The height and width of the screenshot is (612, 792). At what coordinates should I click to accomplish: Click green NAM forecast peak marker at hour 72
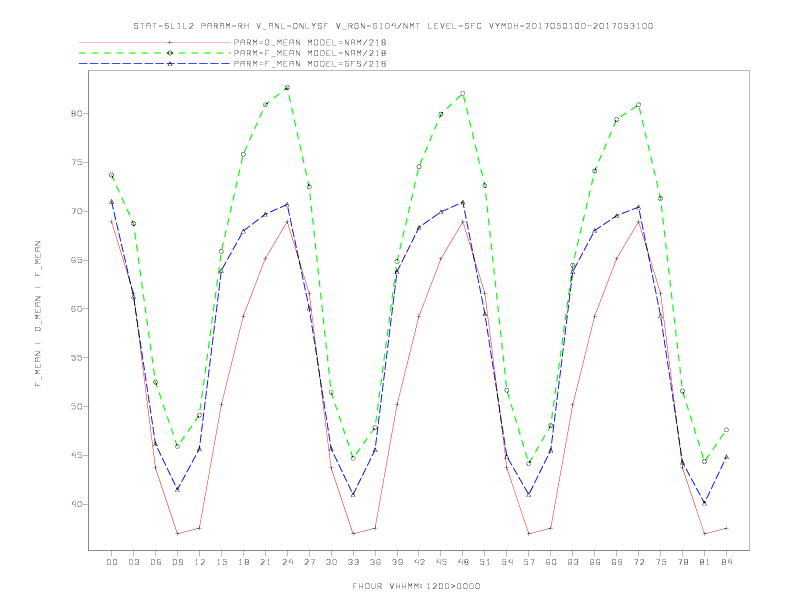click(638, 105)
